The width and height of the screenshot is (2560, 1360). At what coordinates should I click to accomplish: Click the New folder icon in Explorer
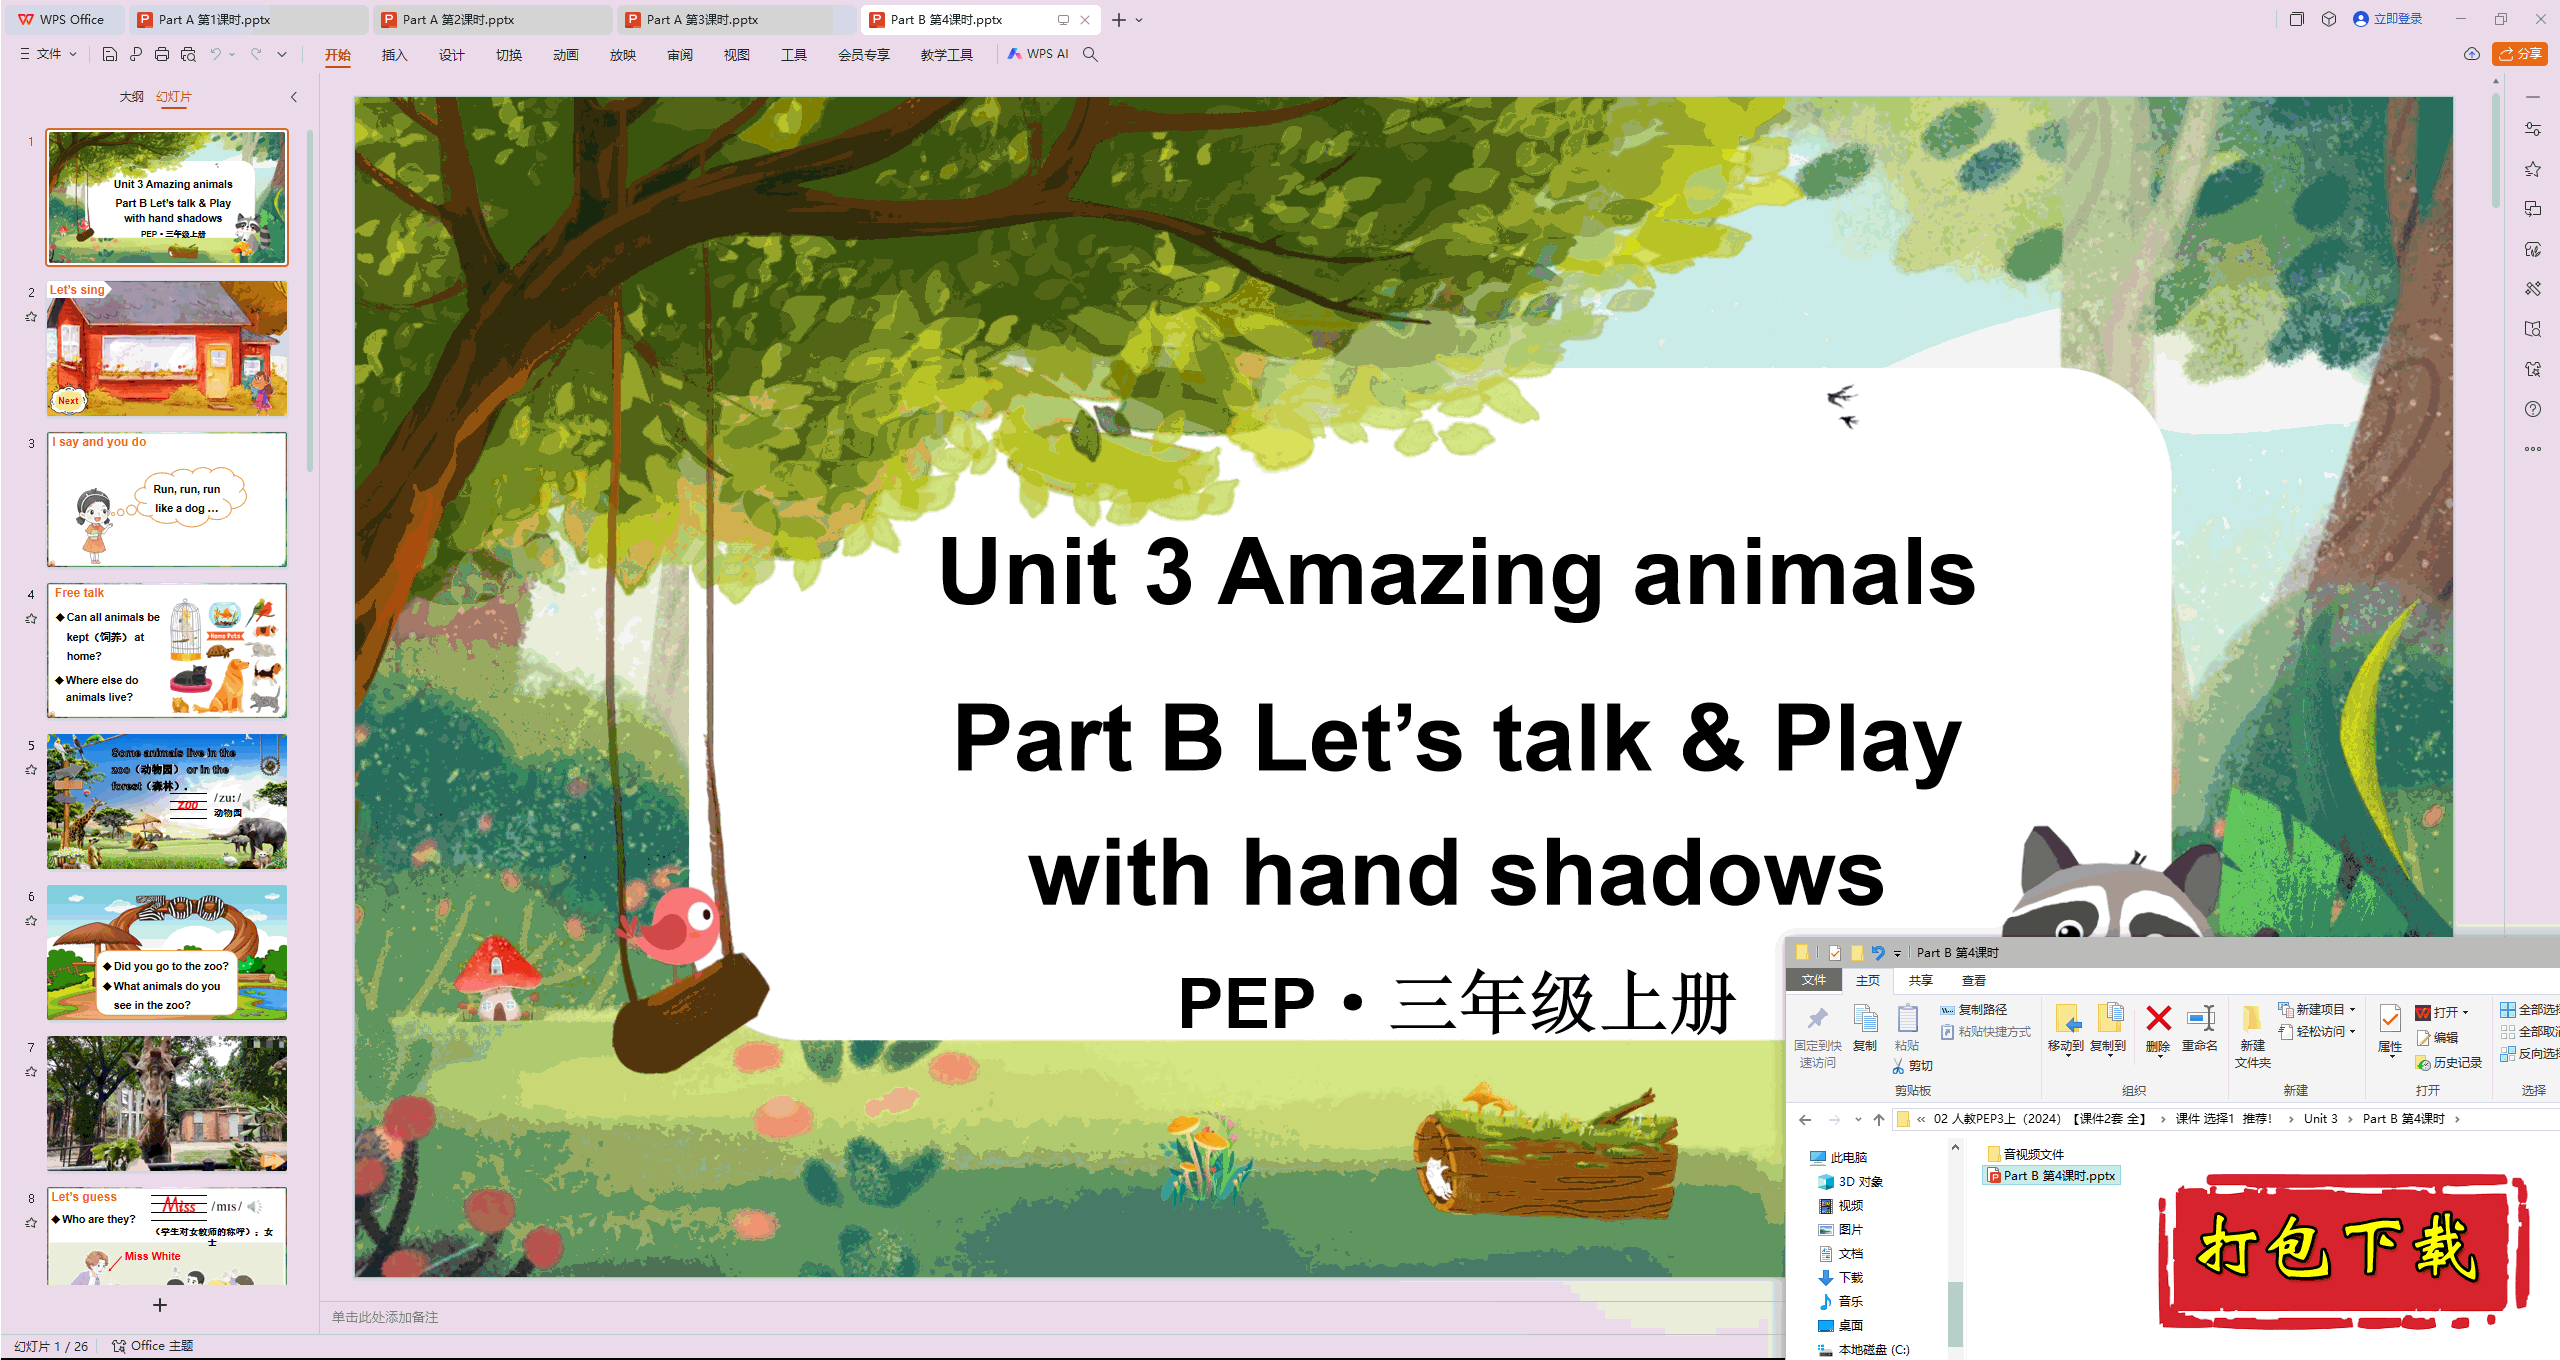click(x=2251, y=1019)
